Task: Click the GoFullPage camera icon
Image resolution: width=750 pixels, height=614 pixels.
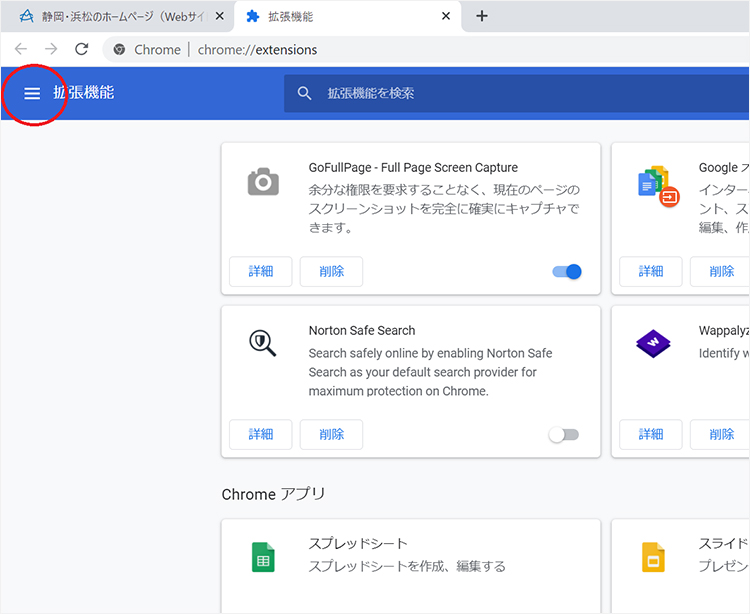Action: [x=263, y=181]
